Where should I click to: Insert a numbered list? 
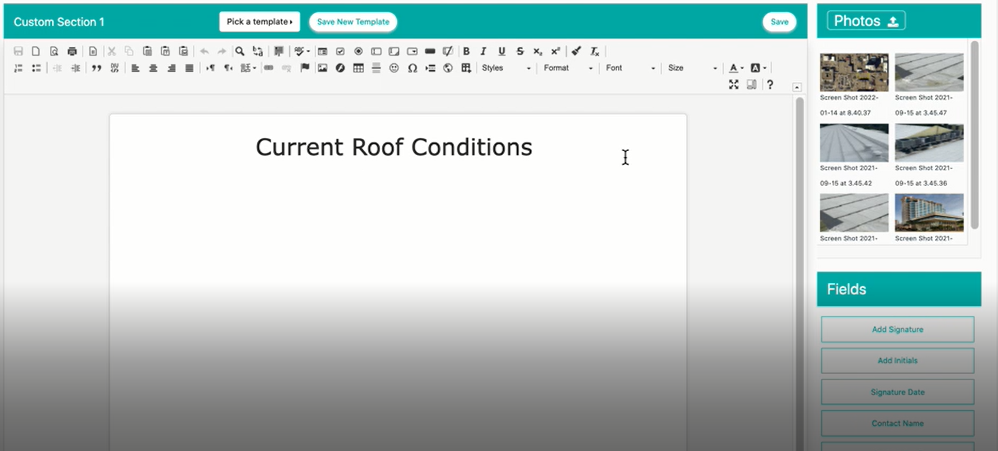(18, 68)
